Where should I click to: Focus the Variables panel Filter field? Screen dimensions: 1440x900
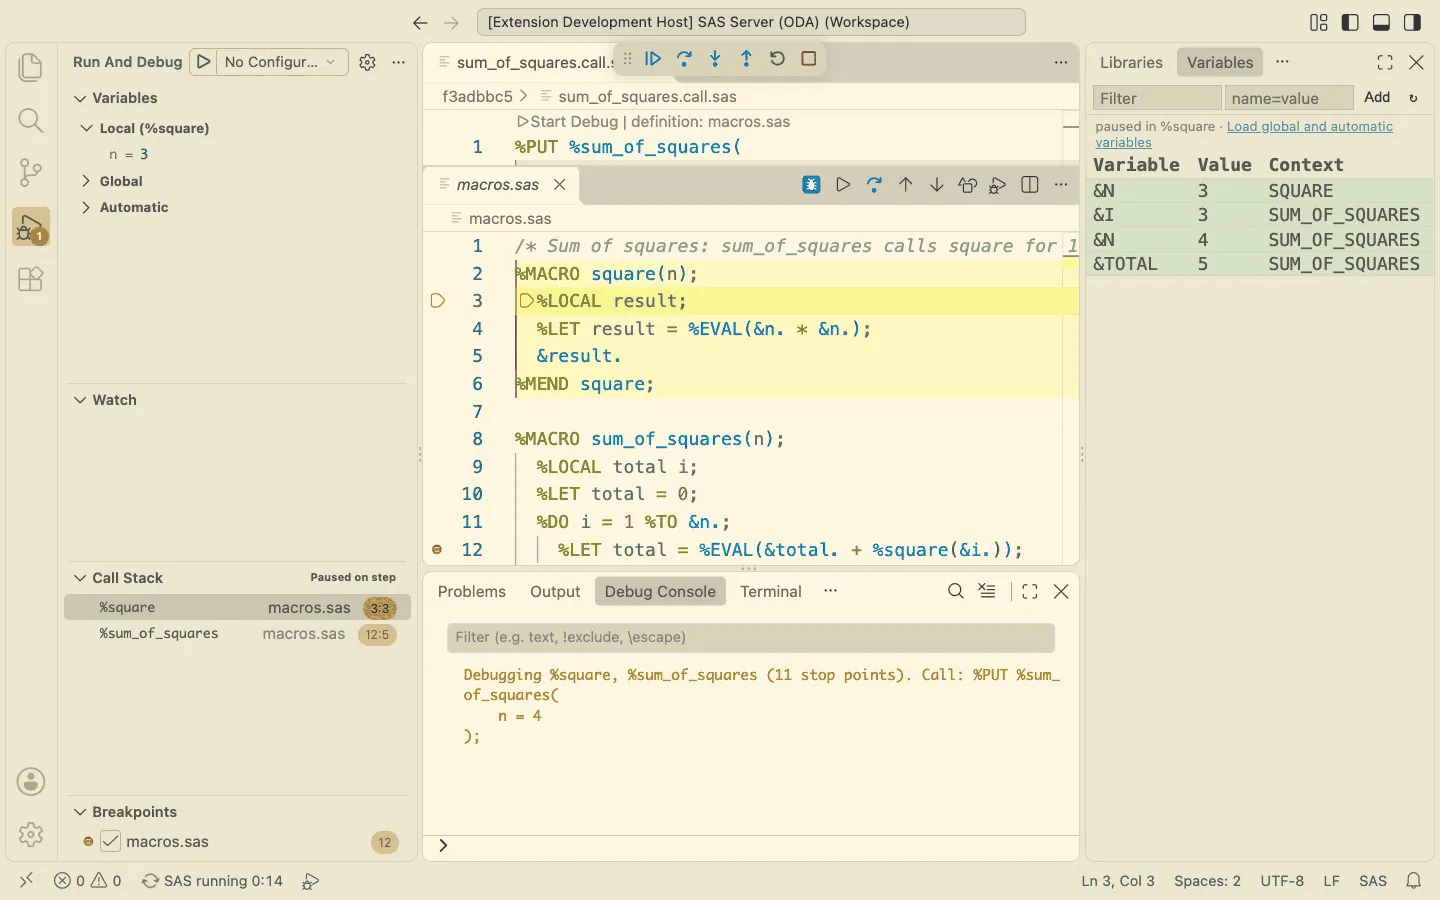pyautogui.click(x=1157, y=98)
